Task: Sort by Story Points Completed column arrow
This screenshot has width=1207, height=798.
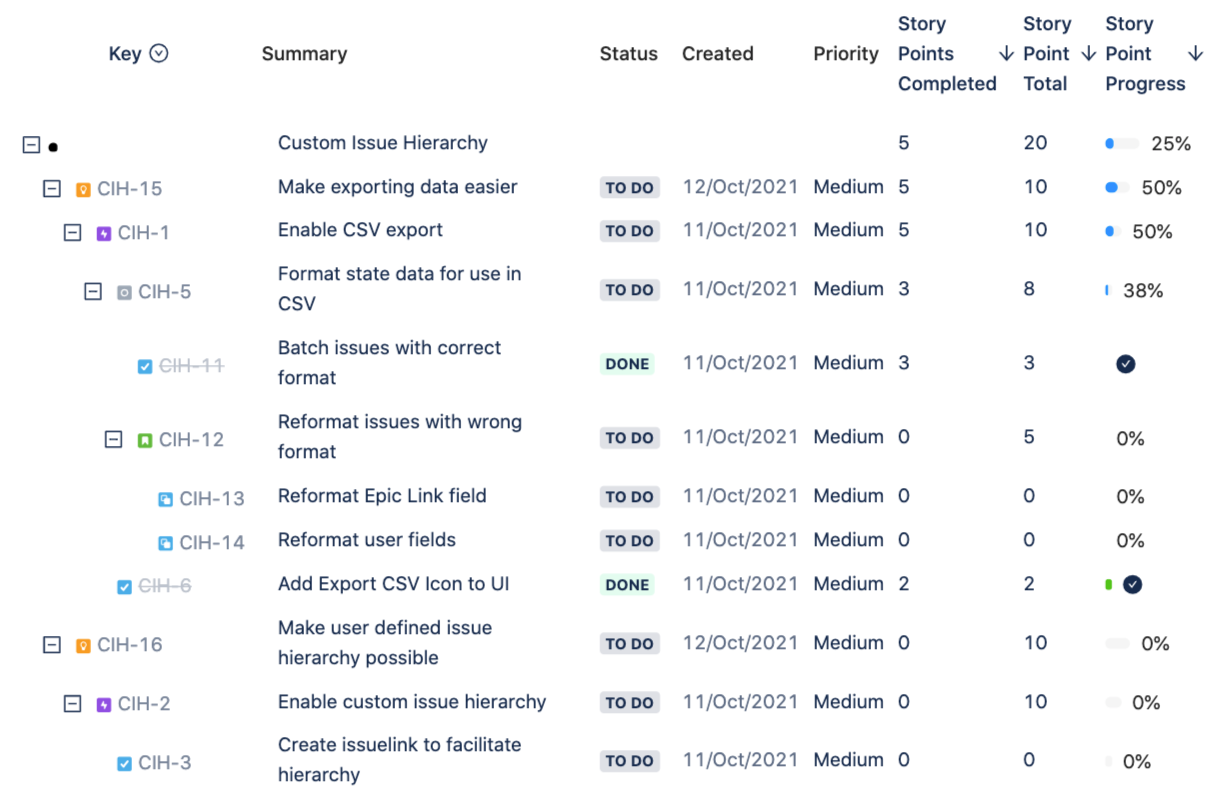Action: [x=1006, y=53]
